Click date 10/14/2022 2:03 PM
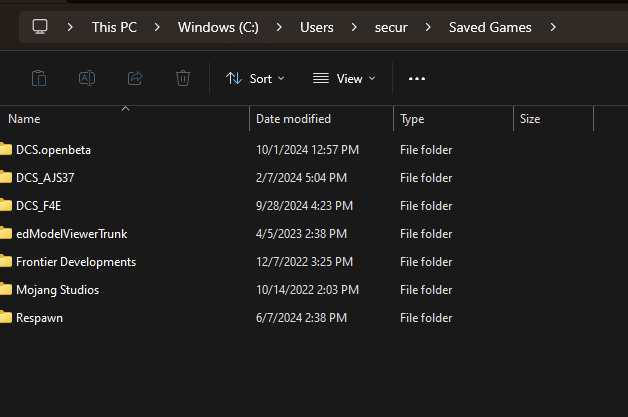This screenshot has height=417, width=628. 307,290
